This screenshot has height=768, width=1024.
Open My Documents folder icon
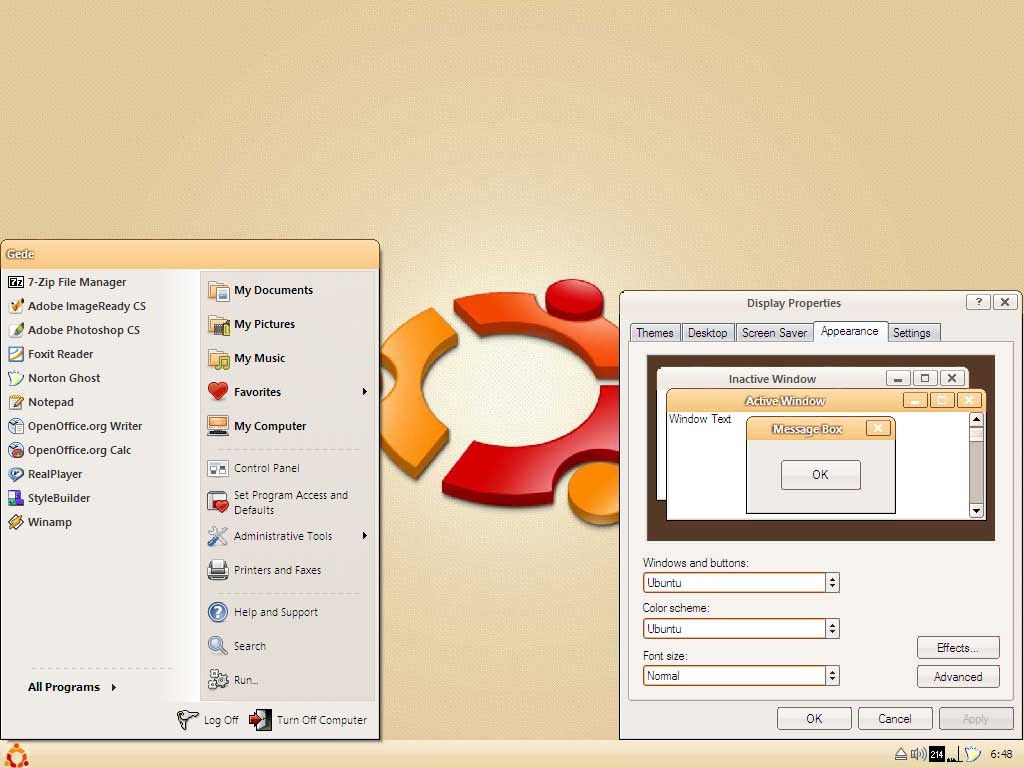click(218, 291)
